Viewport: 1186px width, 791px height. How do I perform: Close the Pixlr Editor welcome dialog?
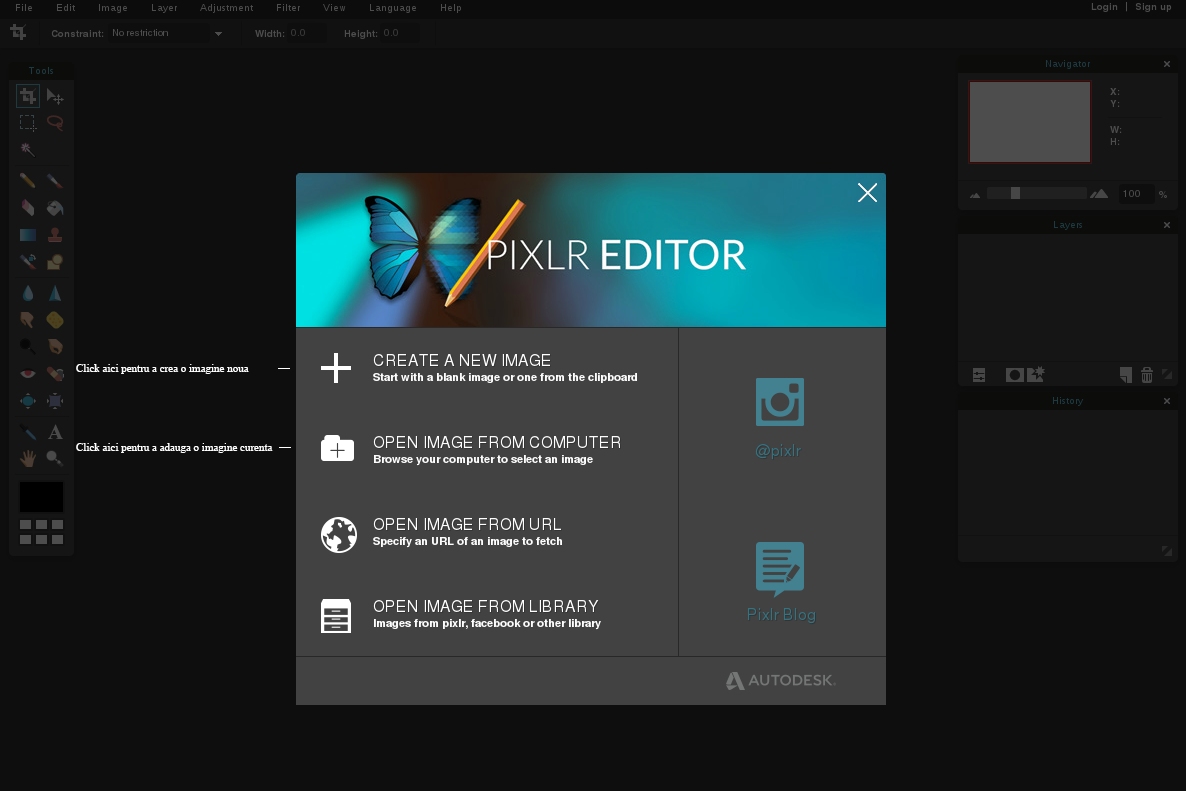point(868,193)
